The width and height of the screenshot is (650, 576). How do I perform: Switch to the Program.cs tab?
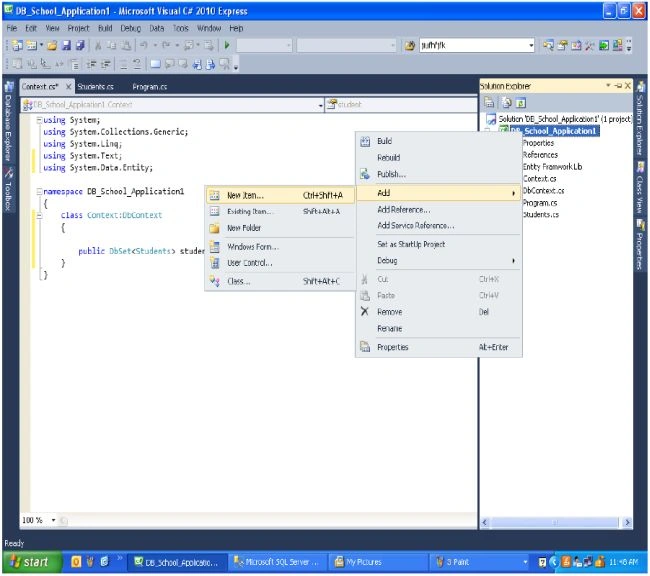(x=150, y=87)
